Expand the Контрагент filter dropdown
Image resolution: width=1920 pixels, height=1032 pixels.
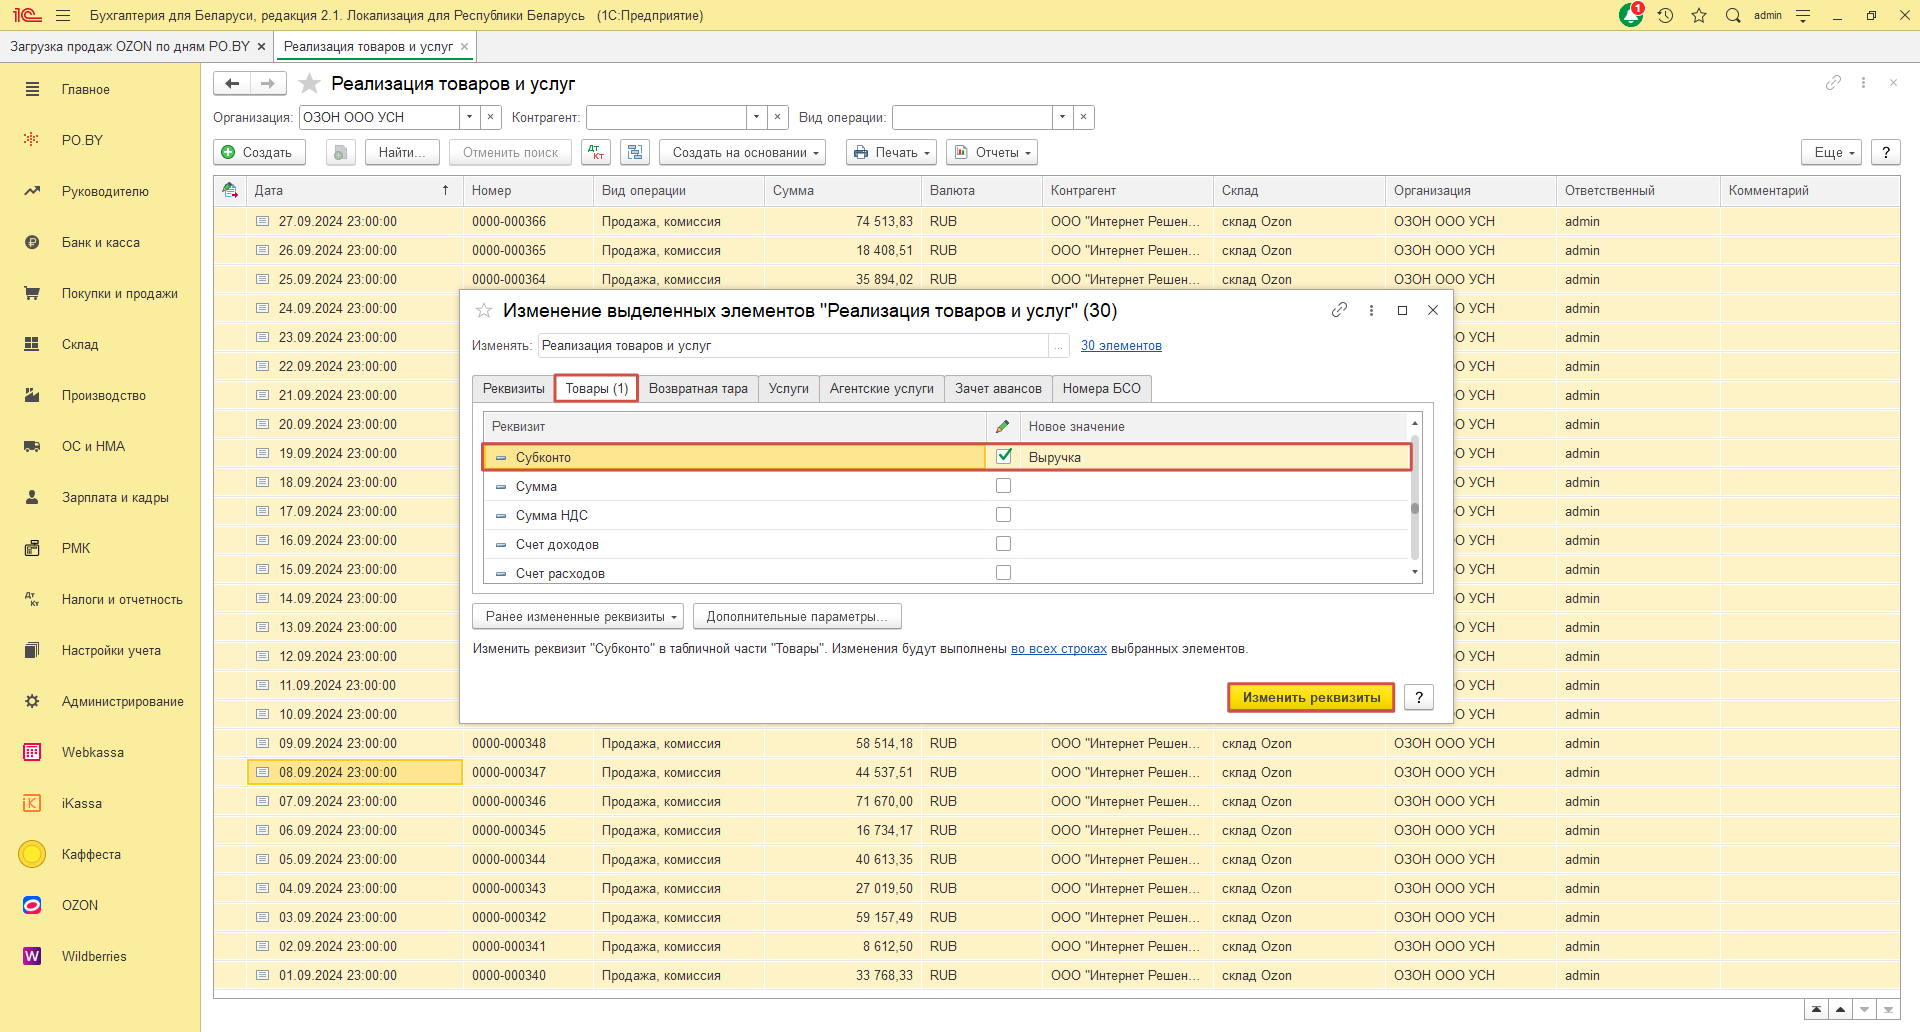(756, 117)
